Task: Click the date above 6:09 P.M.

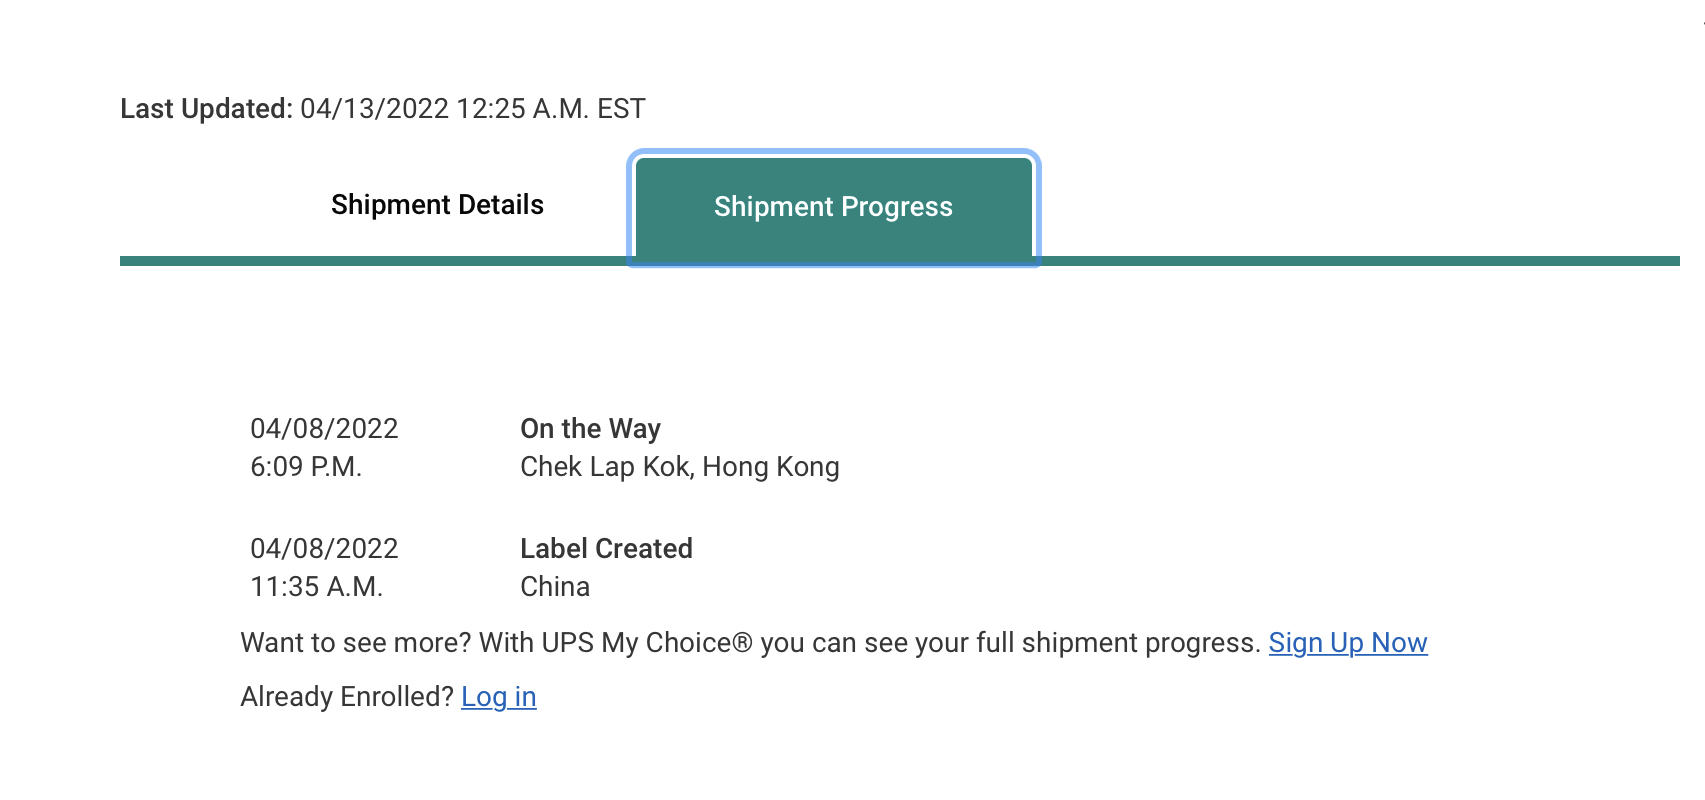Action: (324, 429)
